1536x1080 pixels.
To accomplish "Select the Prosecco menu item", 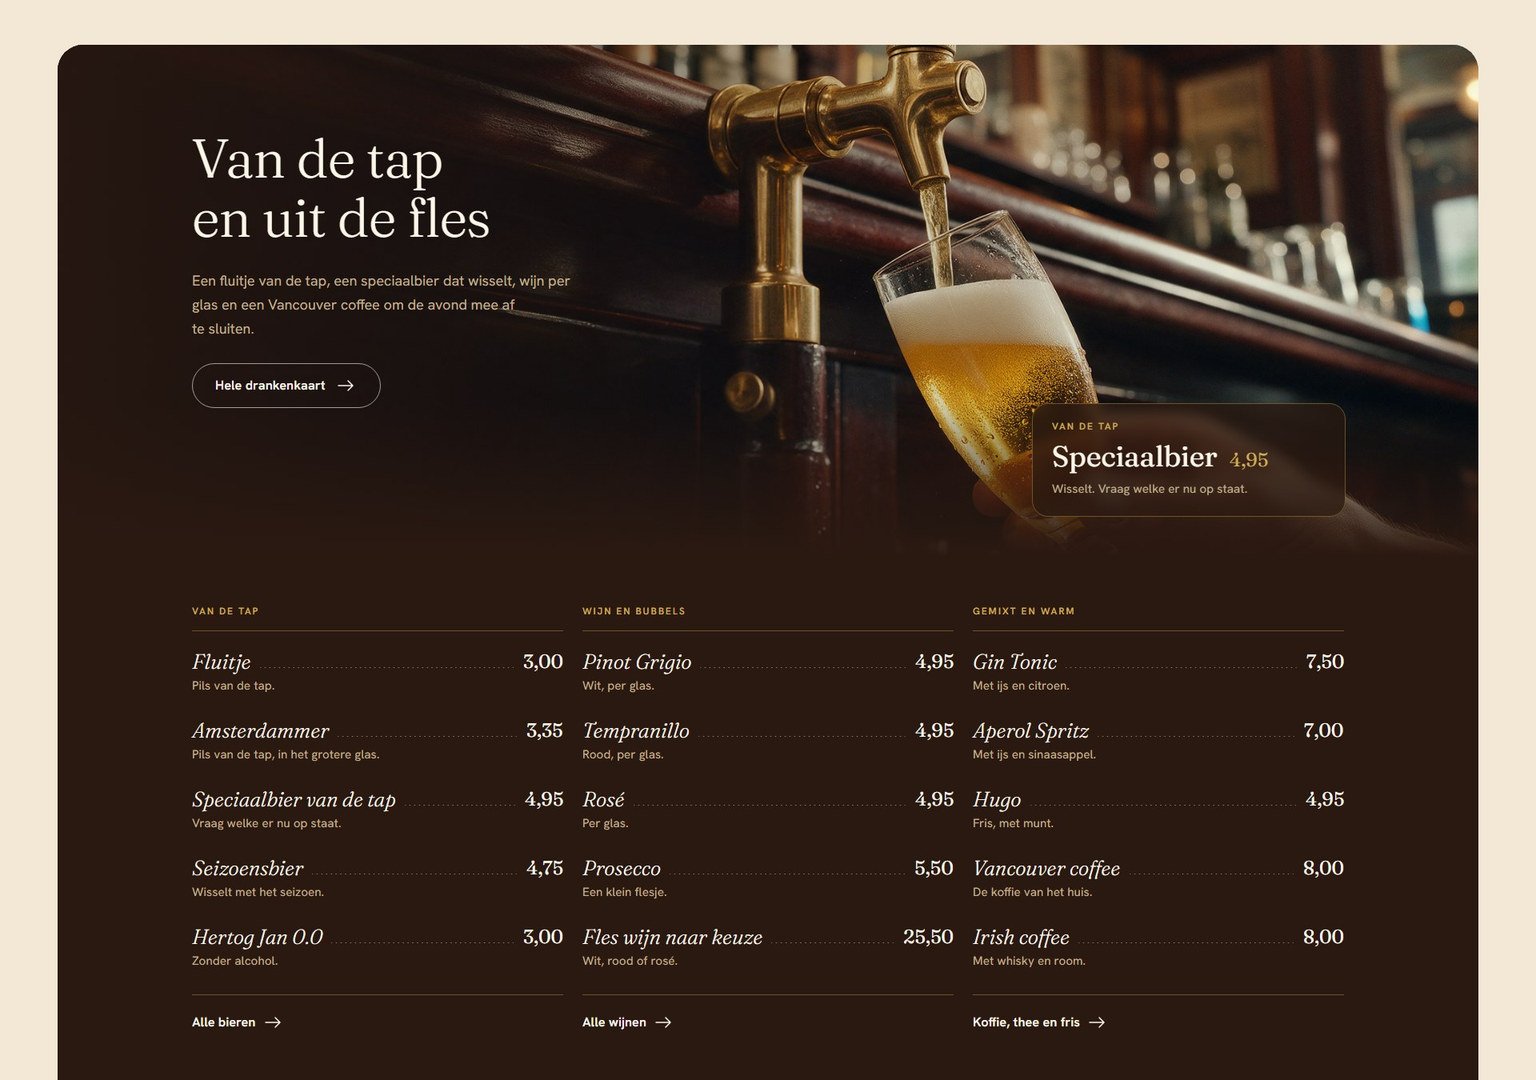I will point(768,880).
